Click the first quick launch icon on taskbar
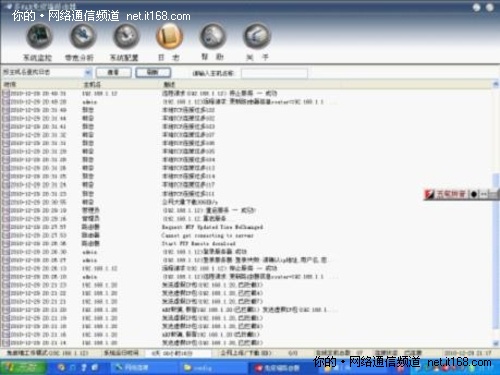This screenshot has height=375, width=500. coord(61,367)
